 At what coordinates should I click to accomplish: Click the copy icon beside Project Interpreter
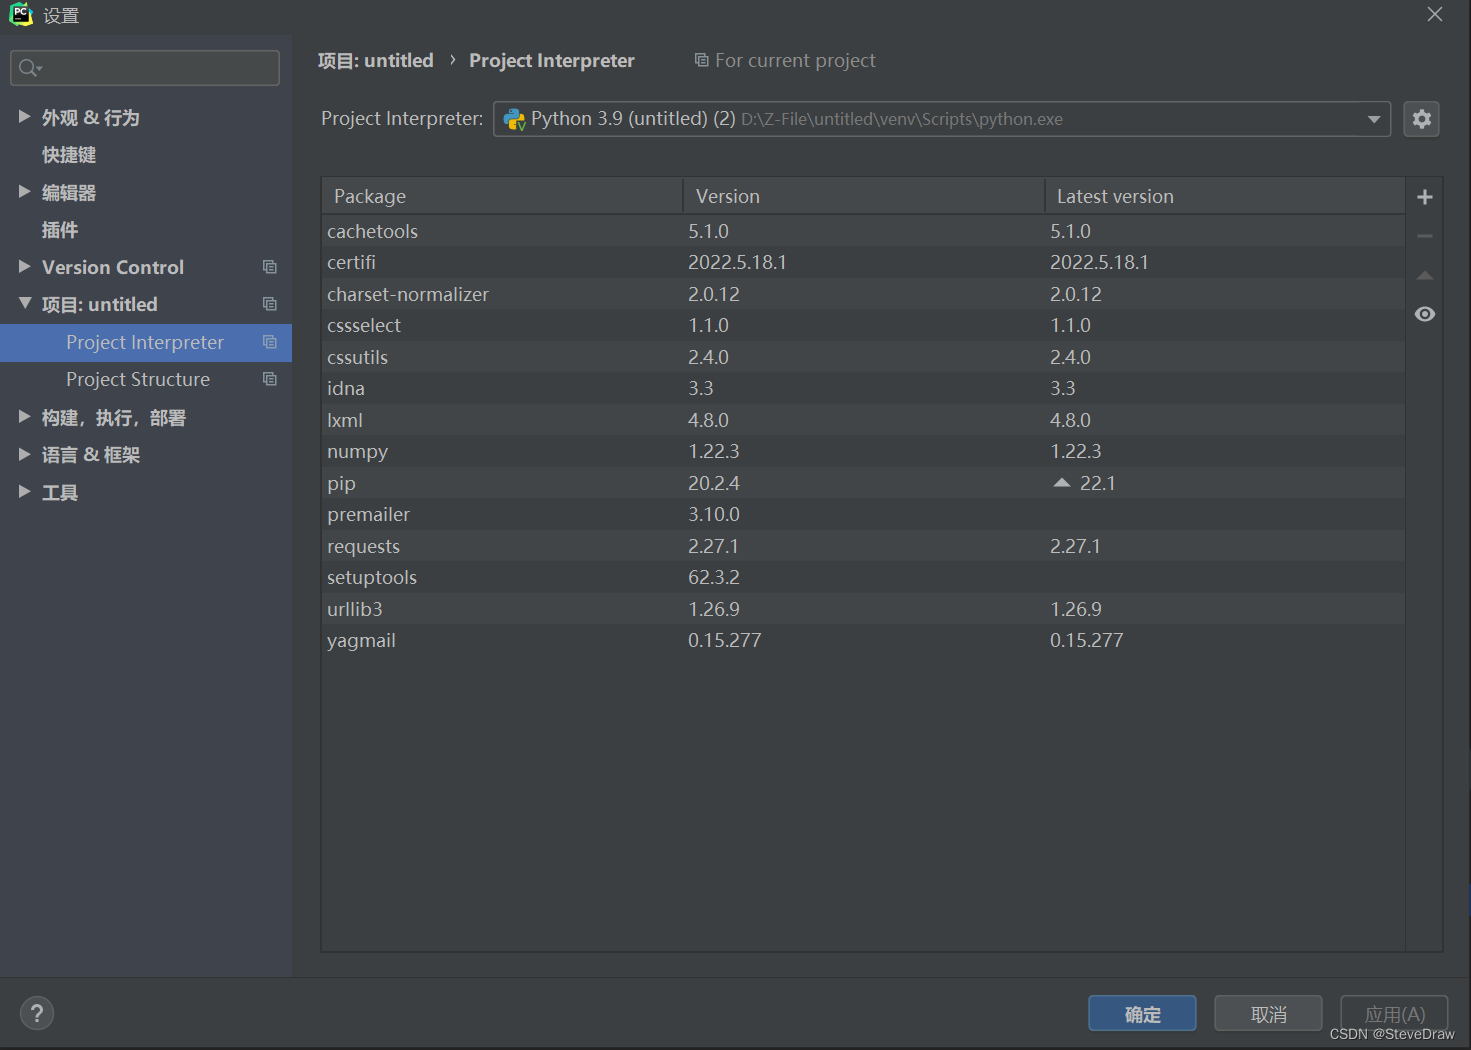coord(270,342)
